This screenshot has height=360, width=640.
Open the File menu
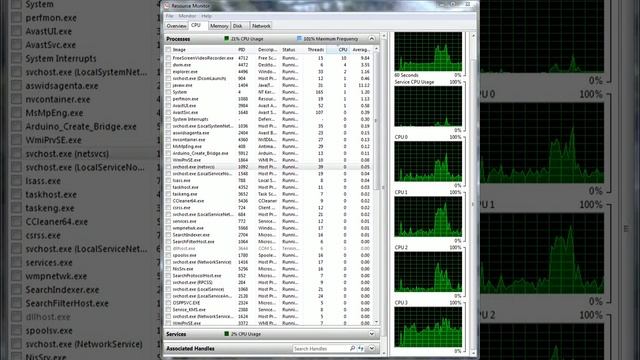point(169,16)
